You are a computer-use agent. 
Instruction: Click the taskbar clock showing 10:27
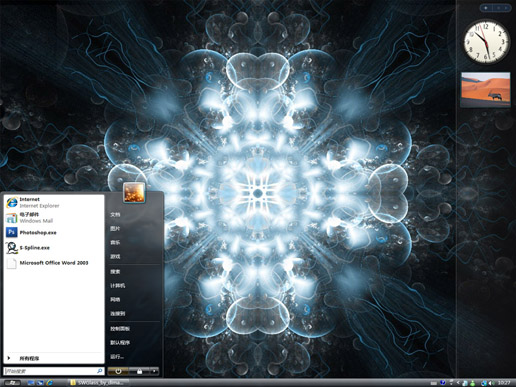(504, 383)
